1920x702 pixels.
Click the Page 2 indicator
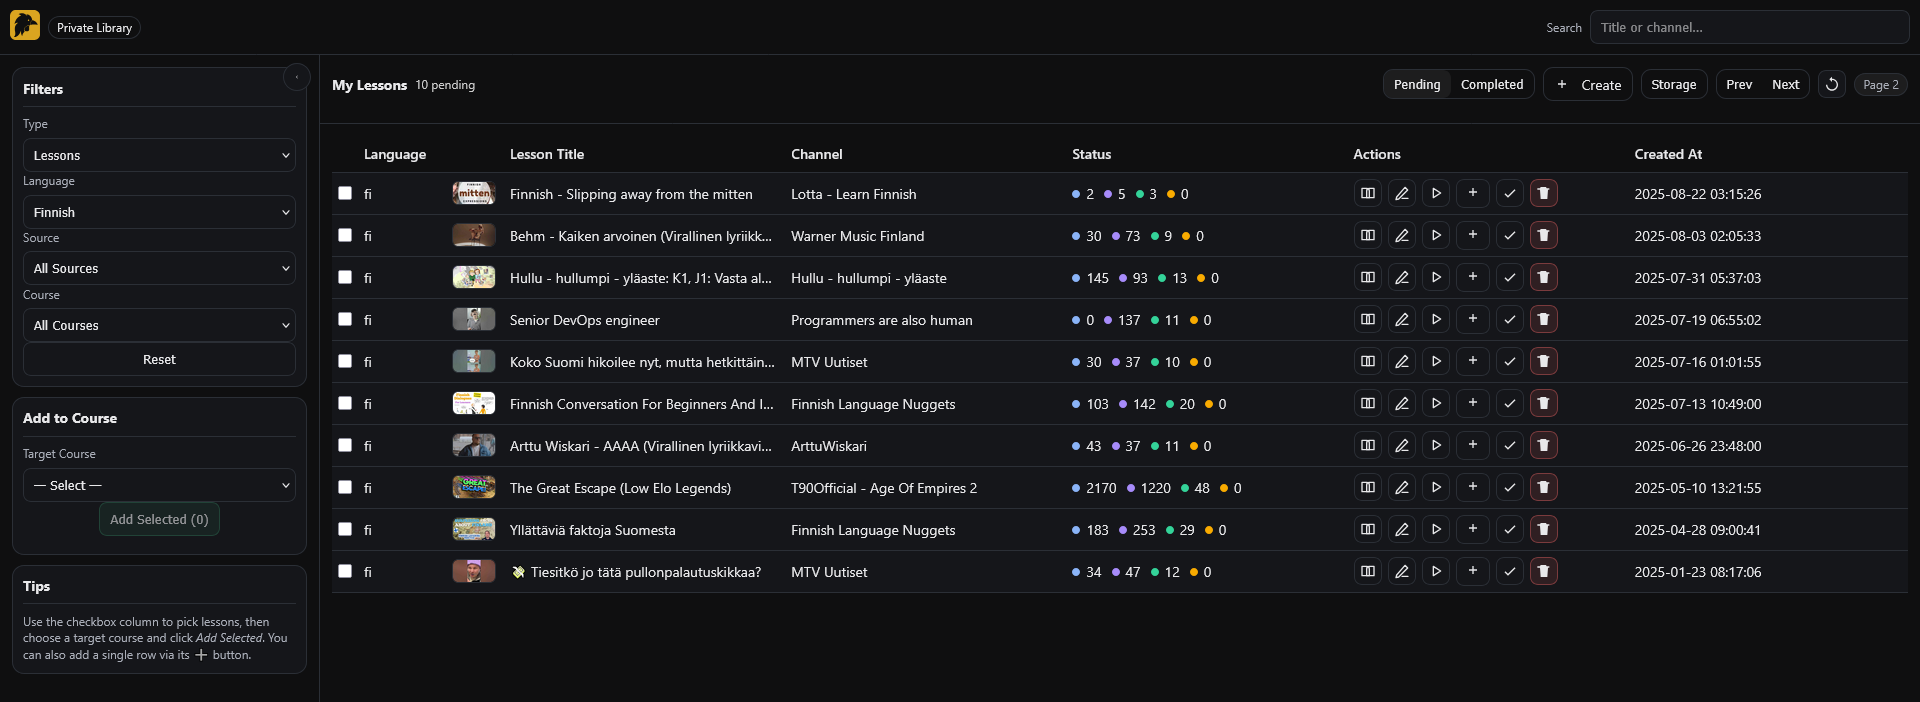(1881, 85)
